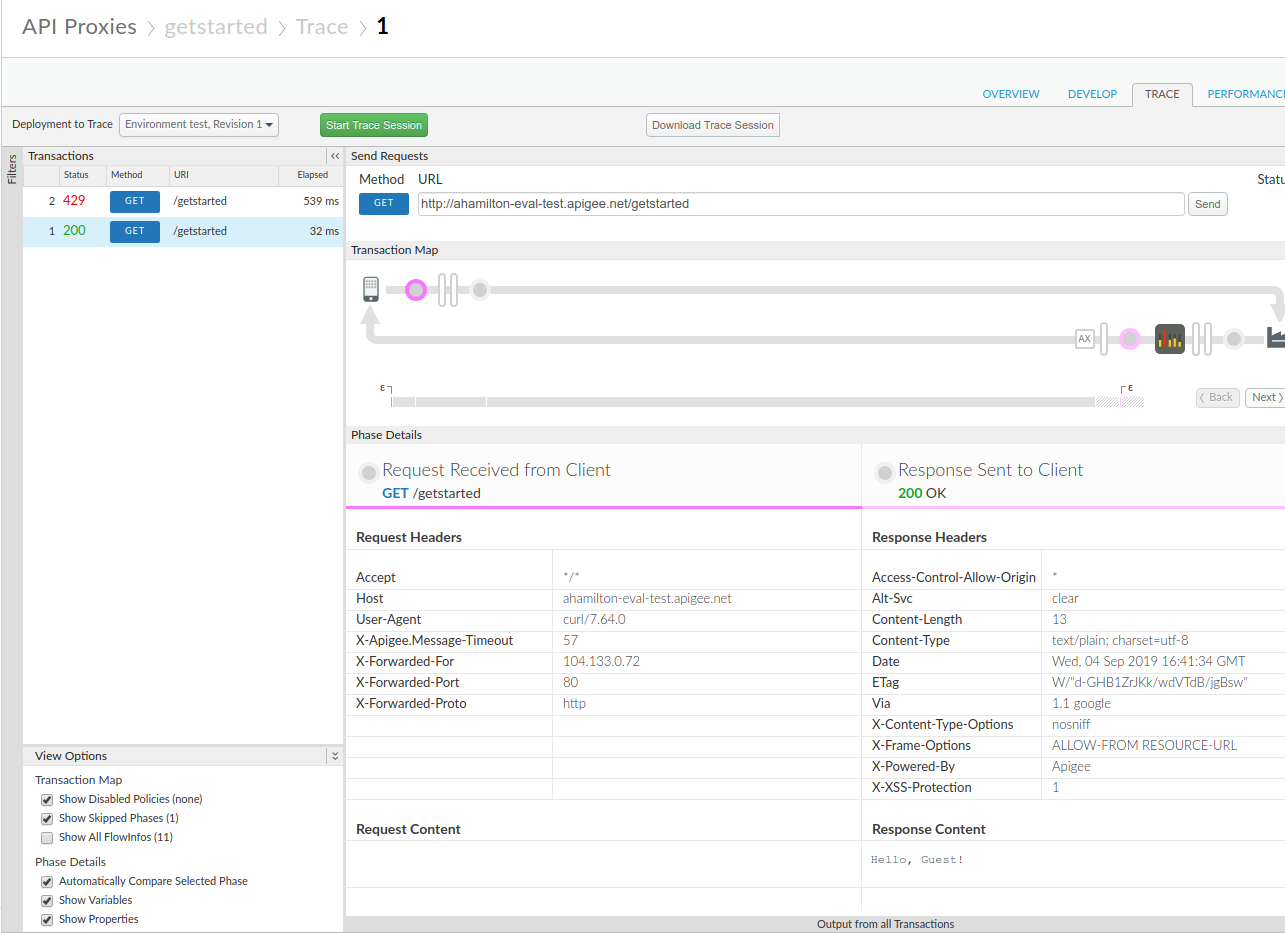Open the Environment test, Revision 1 dropdown
Screen dimensions: 1285x933
(x=199, y=125)
